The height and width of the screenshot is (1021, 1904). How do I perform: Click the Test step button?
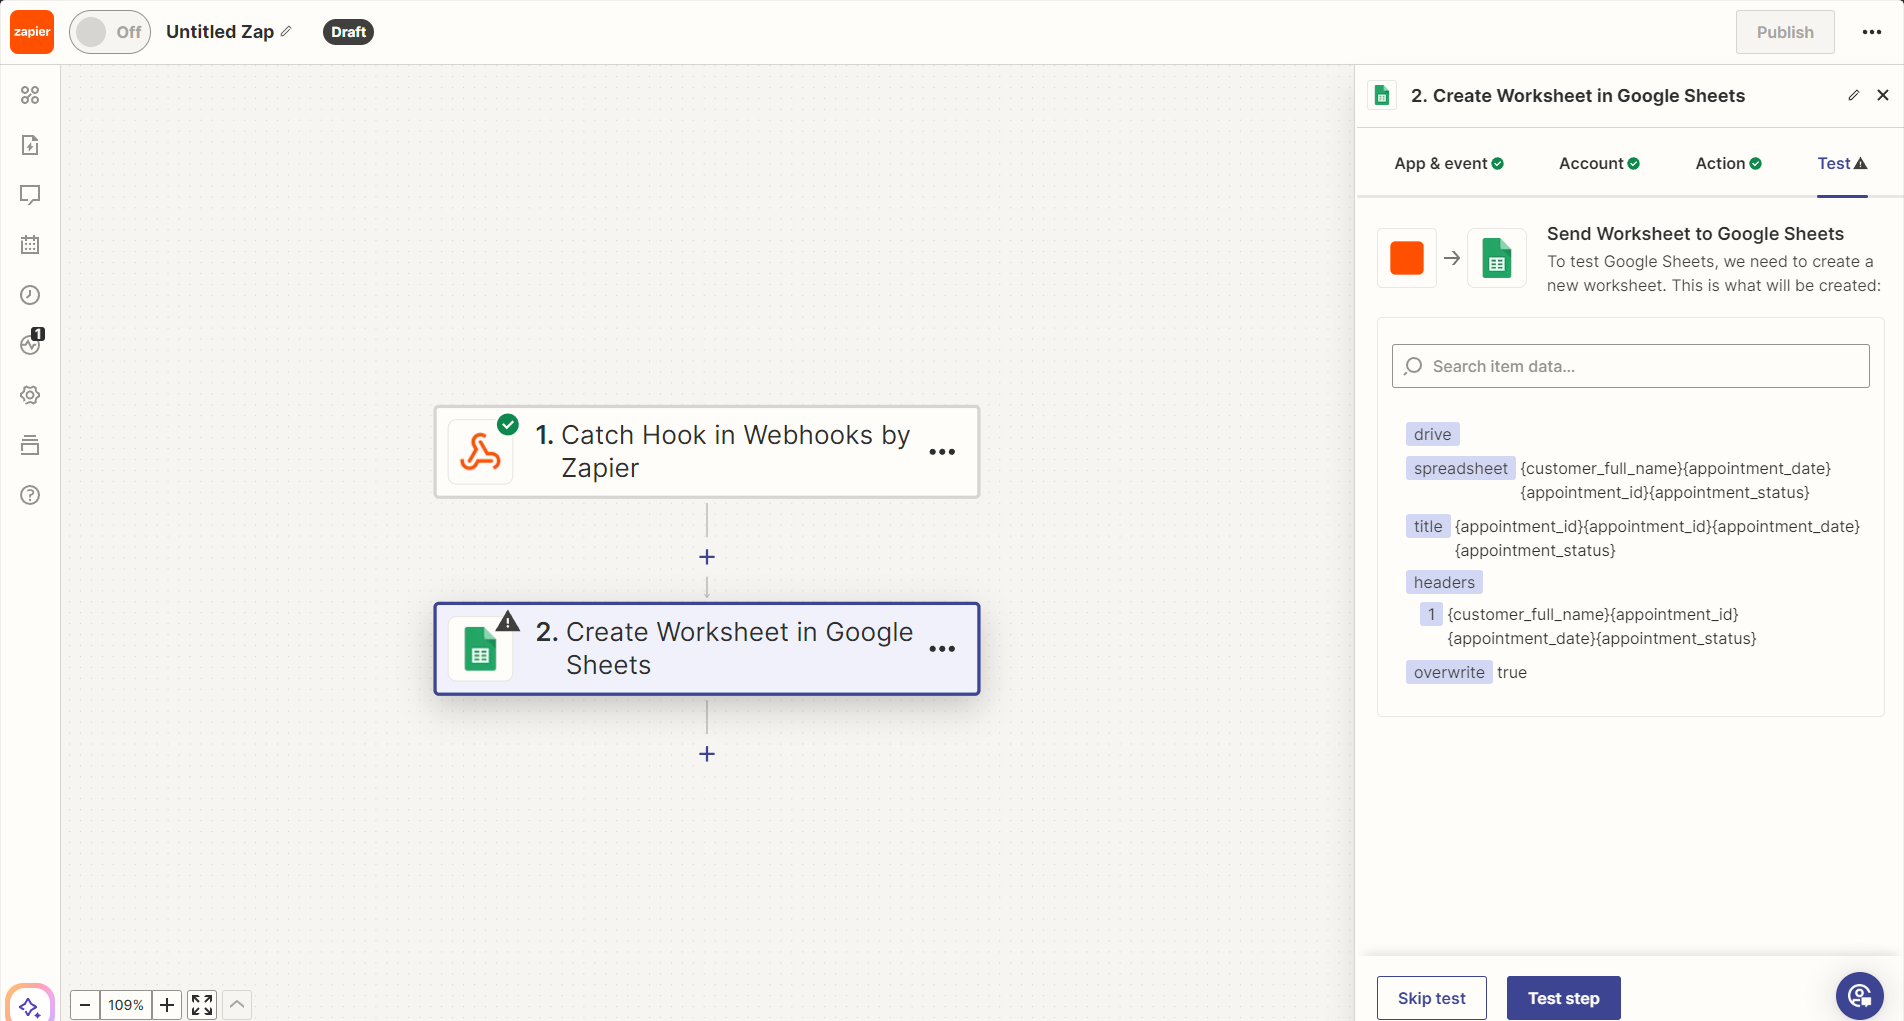coord(1563,997)
